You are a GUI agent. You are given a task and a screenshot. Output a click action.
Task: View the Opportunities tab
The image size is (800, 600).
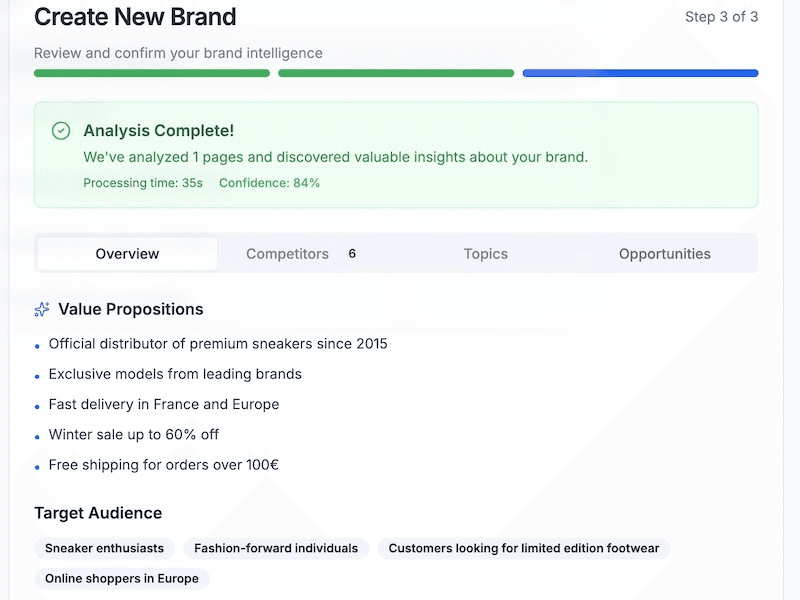[x=664, y=254]
